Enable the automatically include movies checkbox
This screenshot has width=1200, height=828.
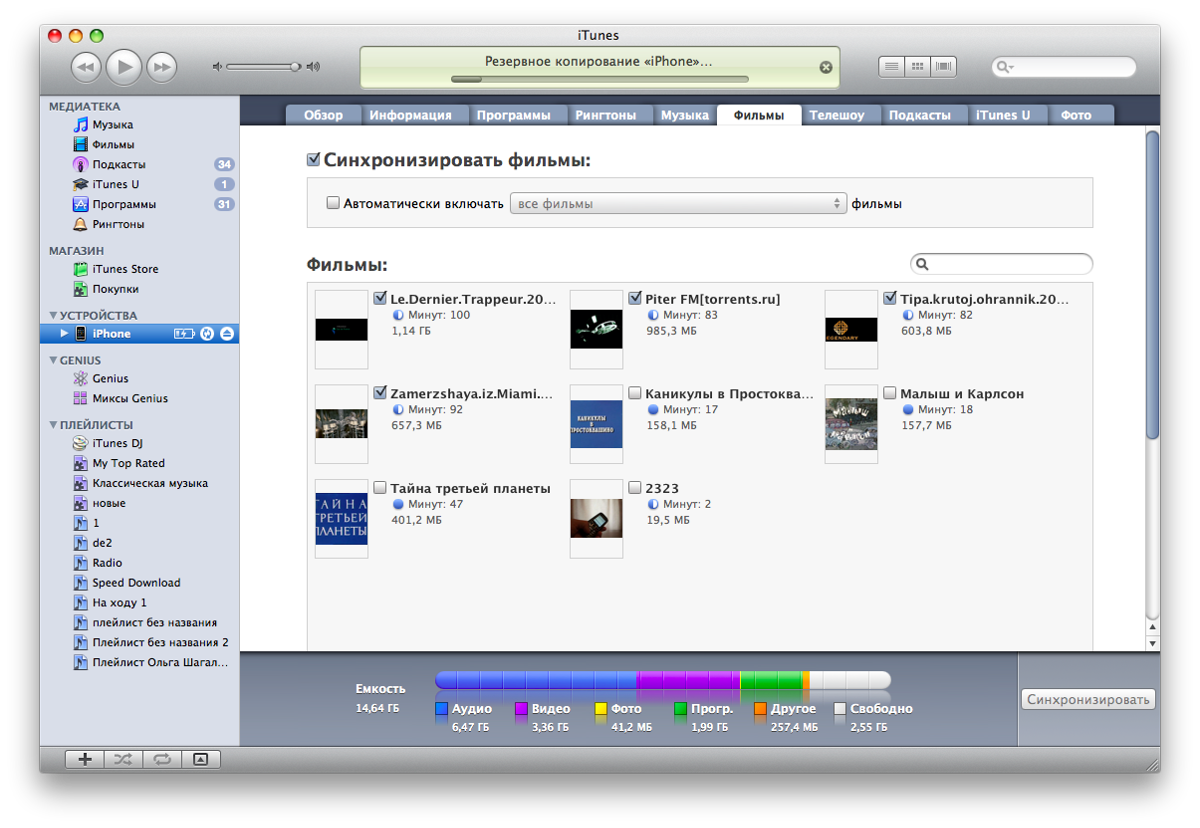click(334, 203)
